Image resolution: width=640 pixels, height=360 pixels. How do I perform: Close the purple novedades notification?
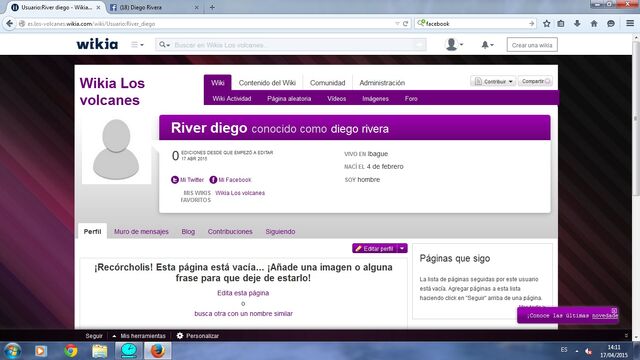point(614,311)
